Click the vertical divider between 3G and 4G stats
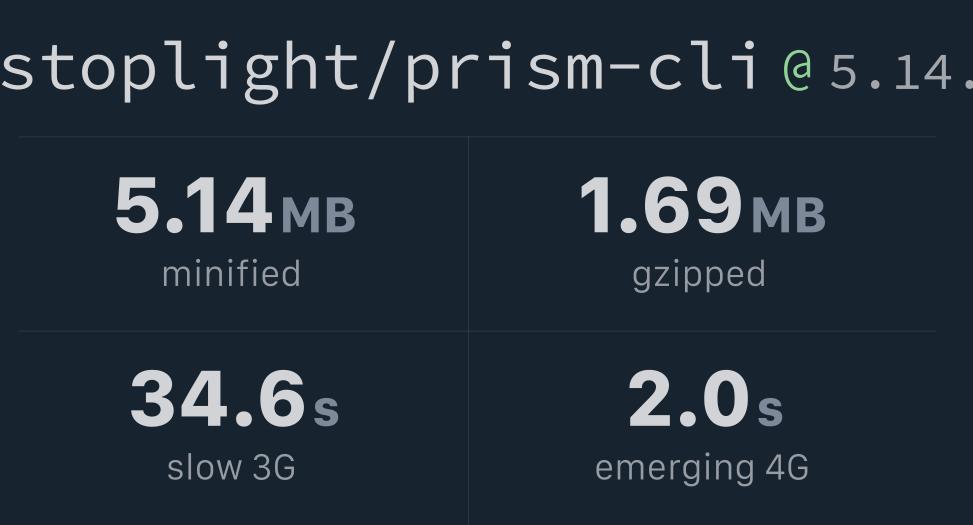 pos(468,428)
